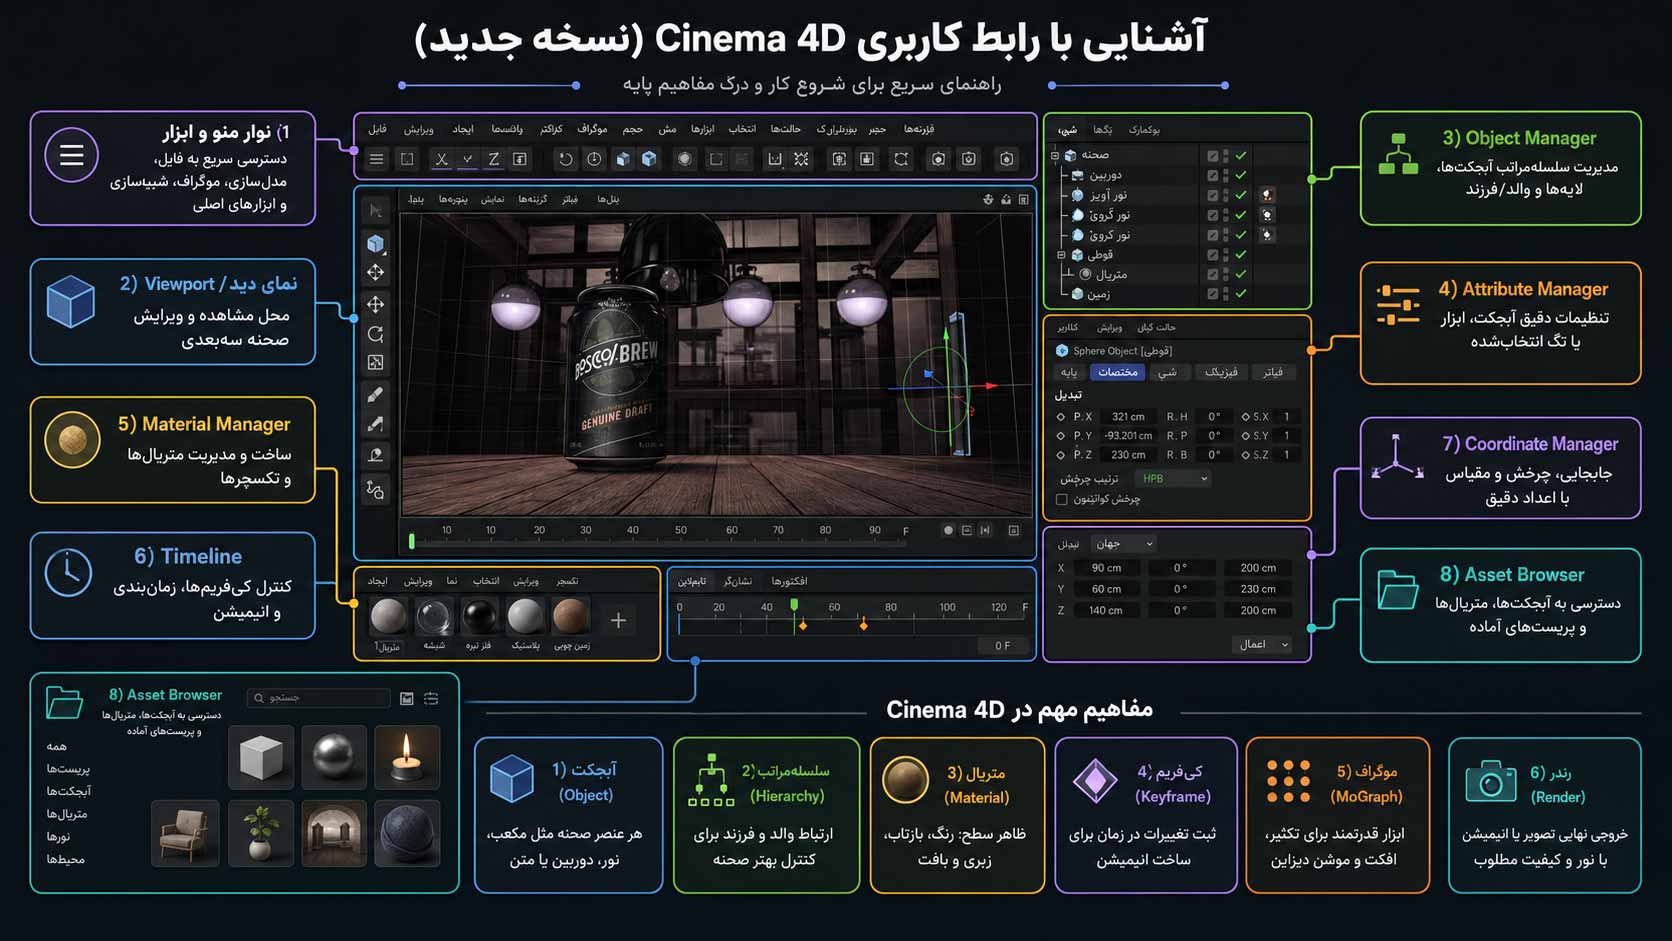Click the tag icon on the نور آویز row
The height and width of the screenshot is (941, 1672).
(1267, 195)
